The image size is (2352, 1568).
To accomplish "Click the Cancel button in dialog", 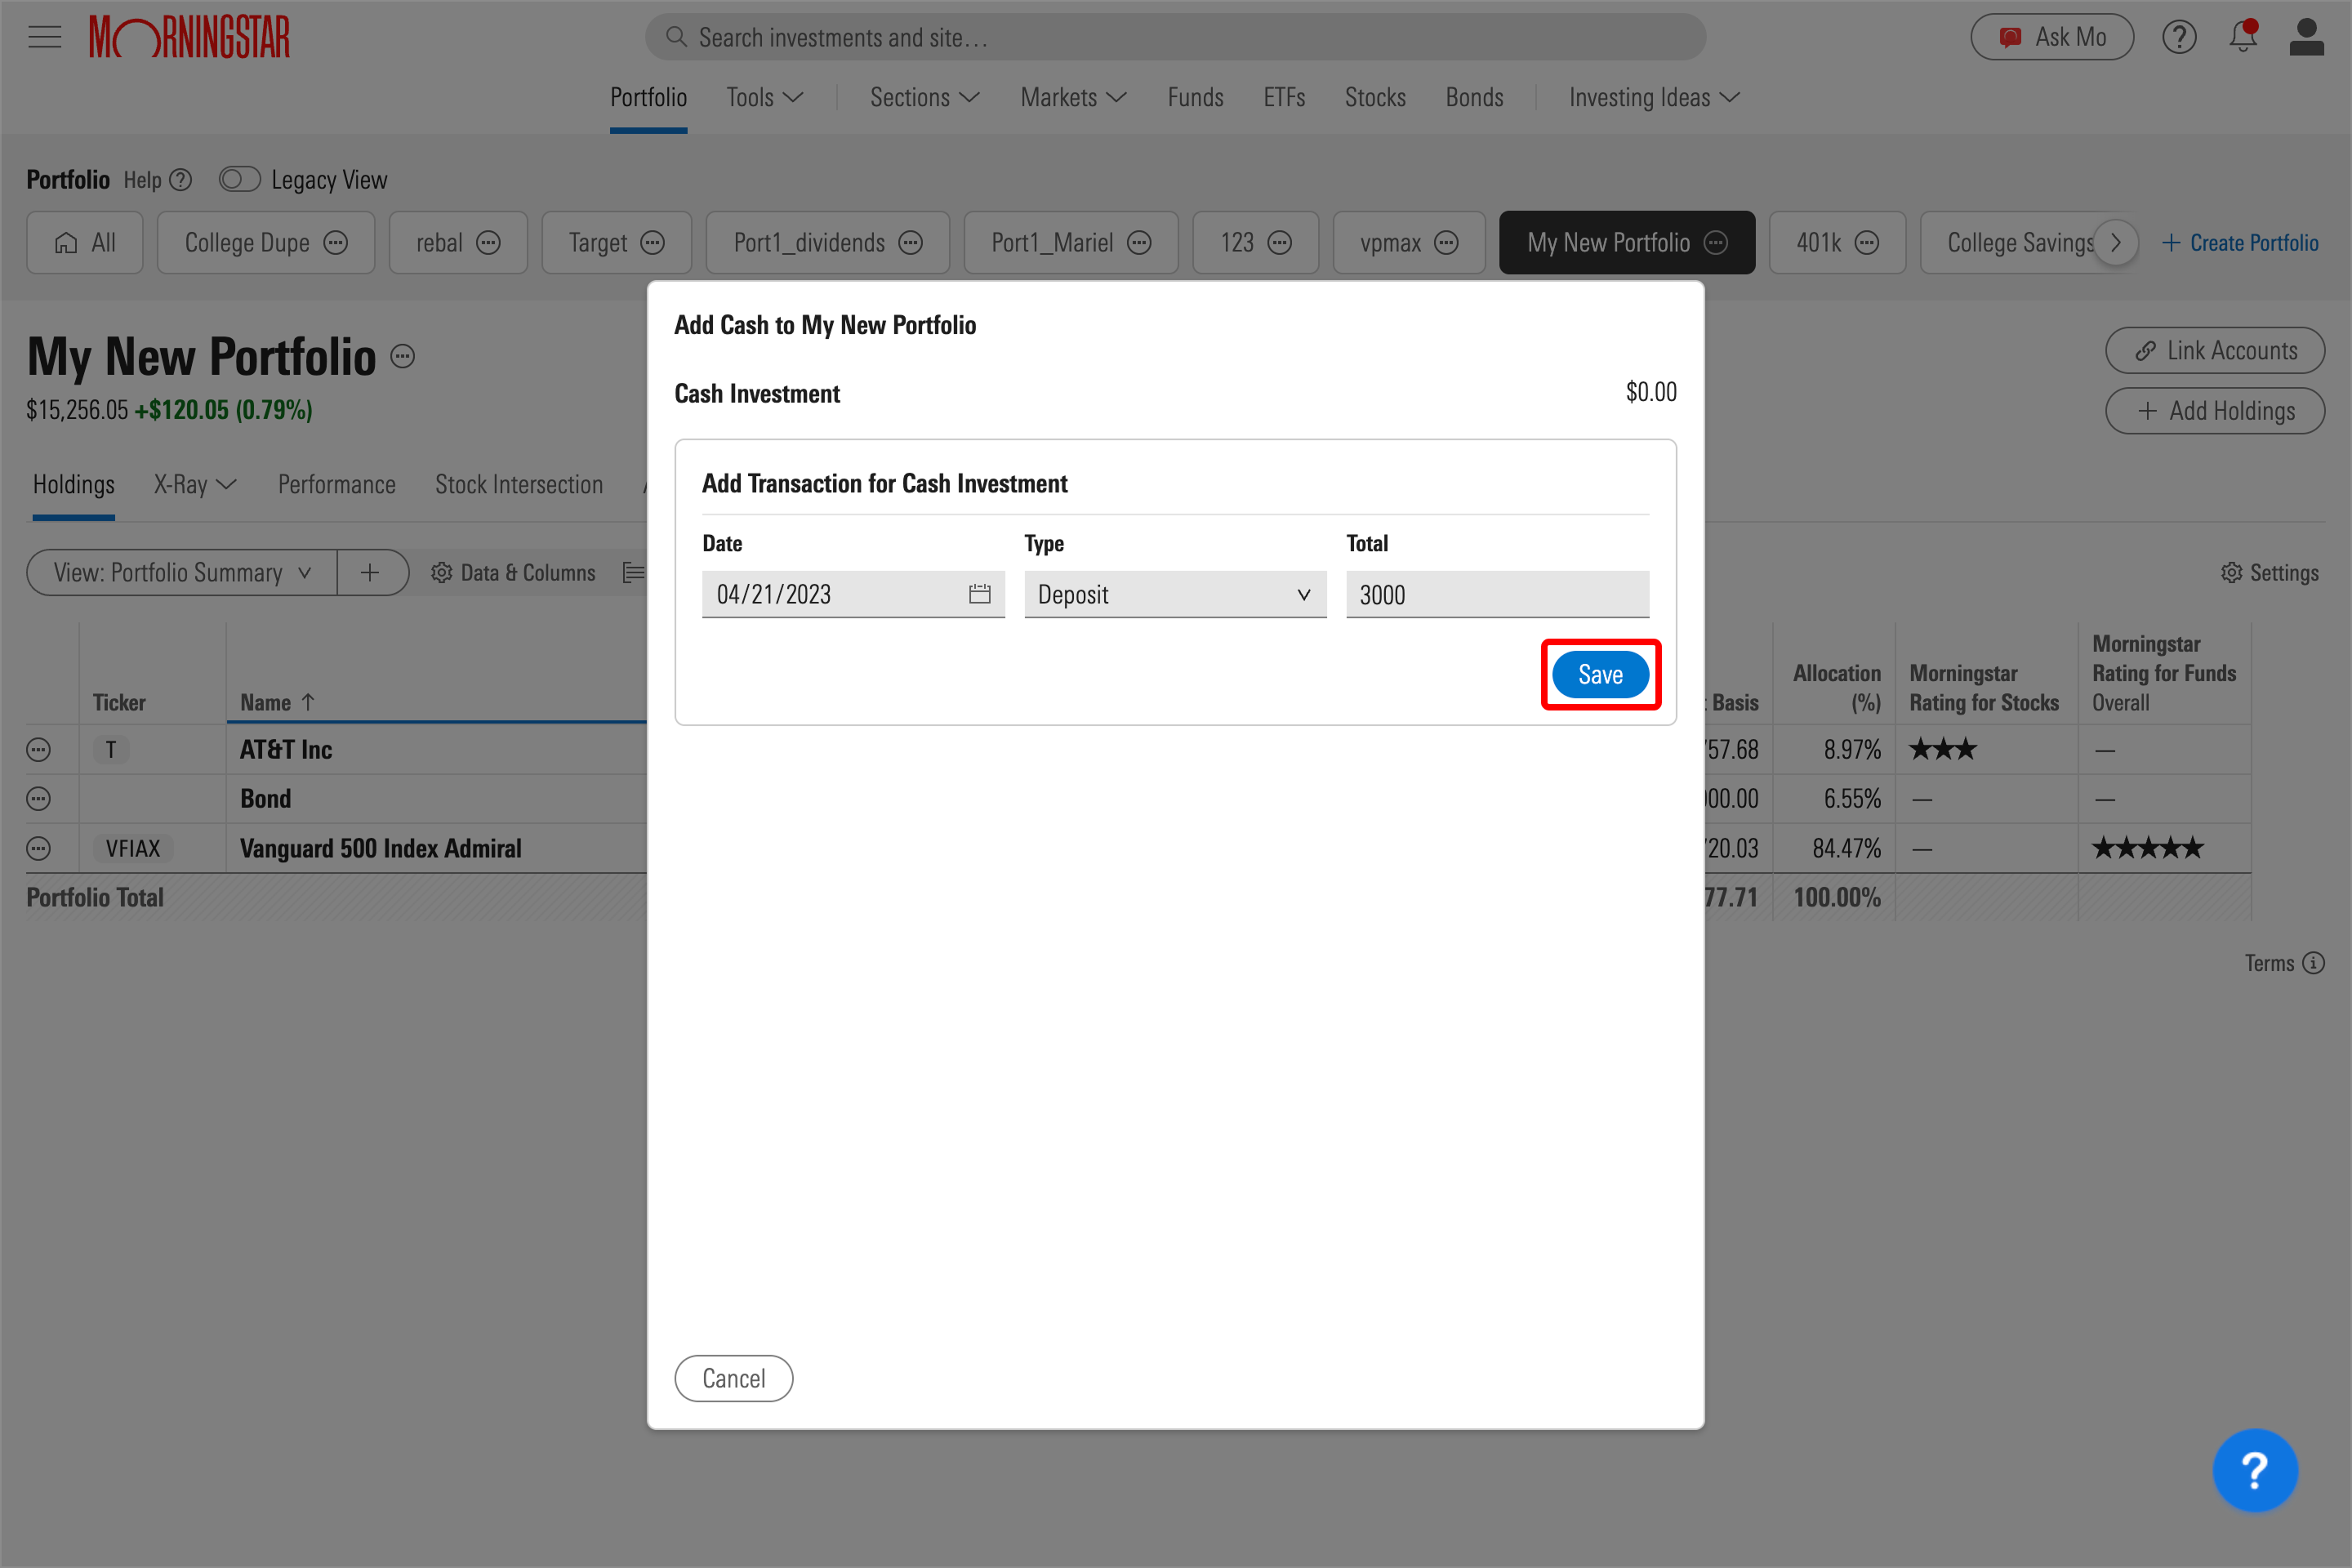I will [734, 1378].
